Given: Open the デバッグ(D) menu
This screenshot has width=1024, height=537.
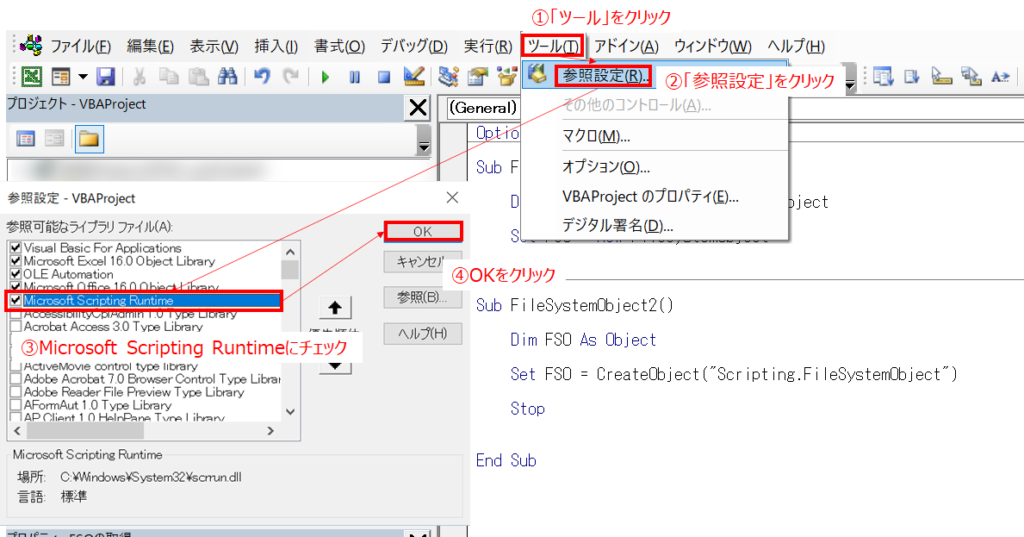Looking at the screenshot, I should (414, 46).
